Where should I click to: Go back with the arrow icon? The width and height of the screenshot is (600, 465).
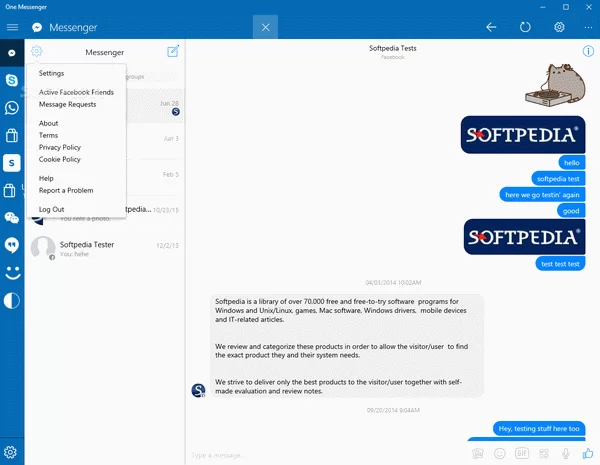pos(491,27)
